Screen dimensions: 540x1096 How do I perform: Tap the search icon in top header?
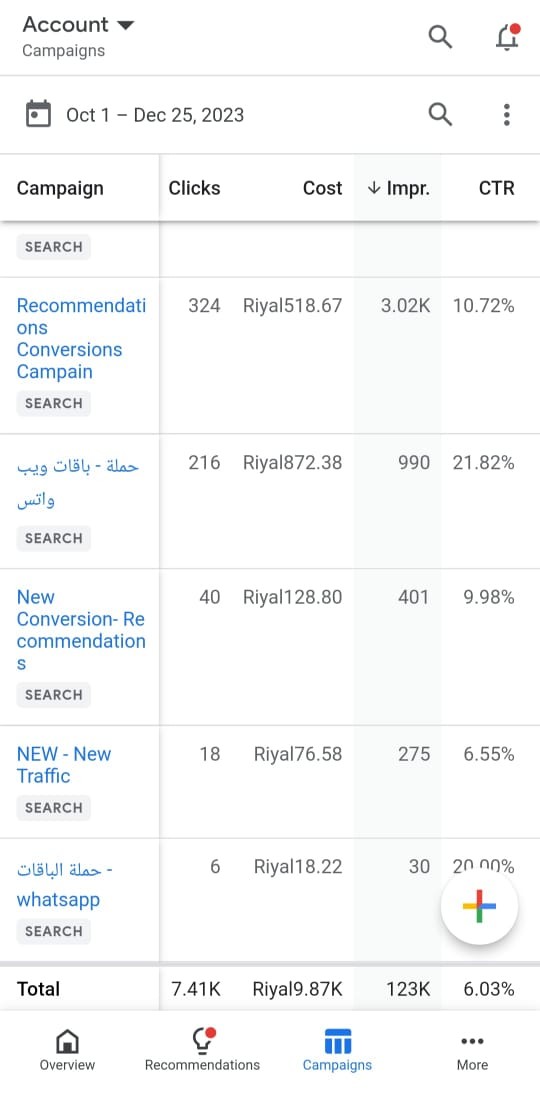440,36
